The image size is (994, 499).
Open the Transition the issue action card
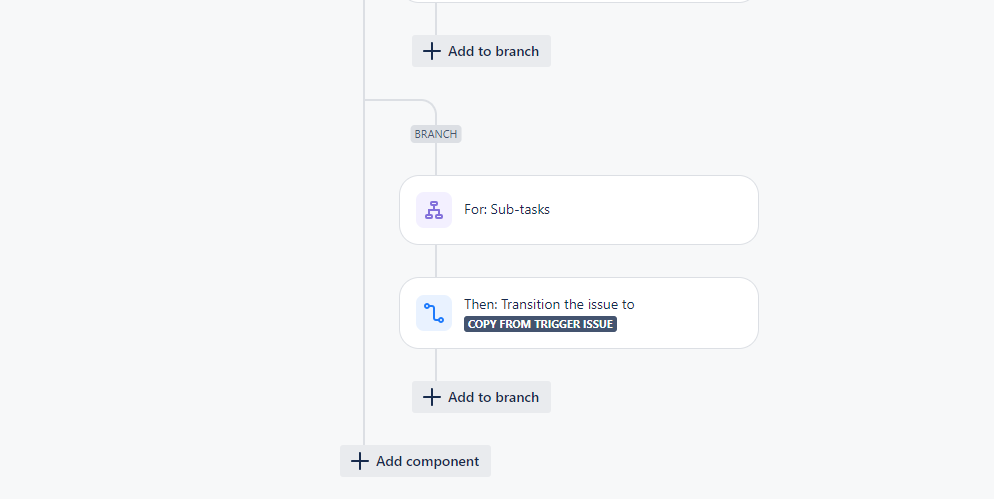coord(579,313)
